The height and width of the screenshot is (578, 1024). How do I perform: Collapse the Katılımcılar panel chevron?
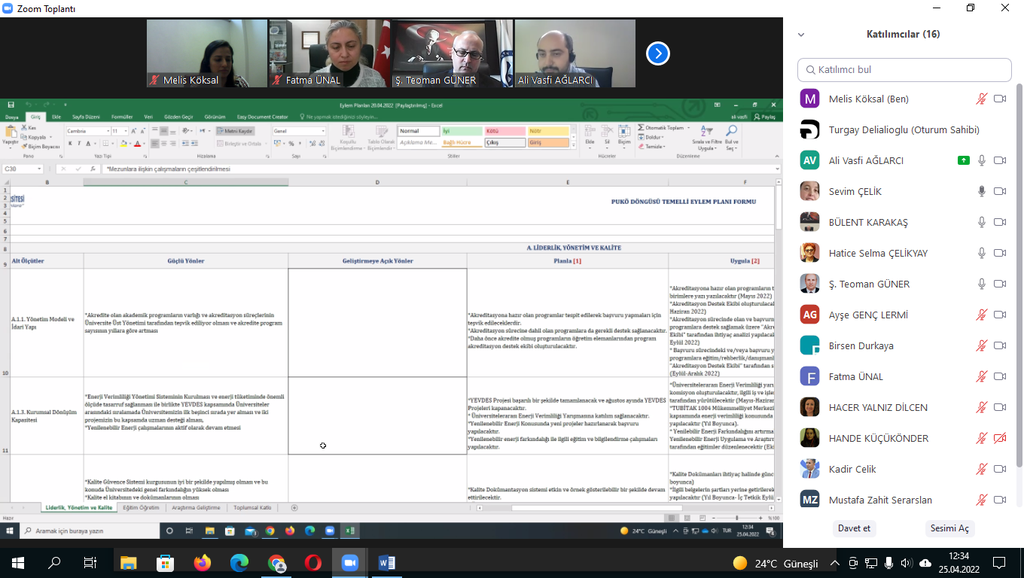point(801,34)
